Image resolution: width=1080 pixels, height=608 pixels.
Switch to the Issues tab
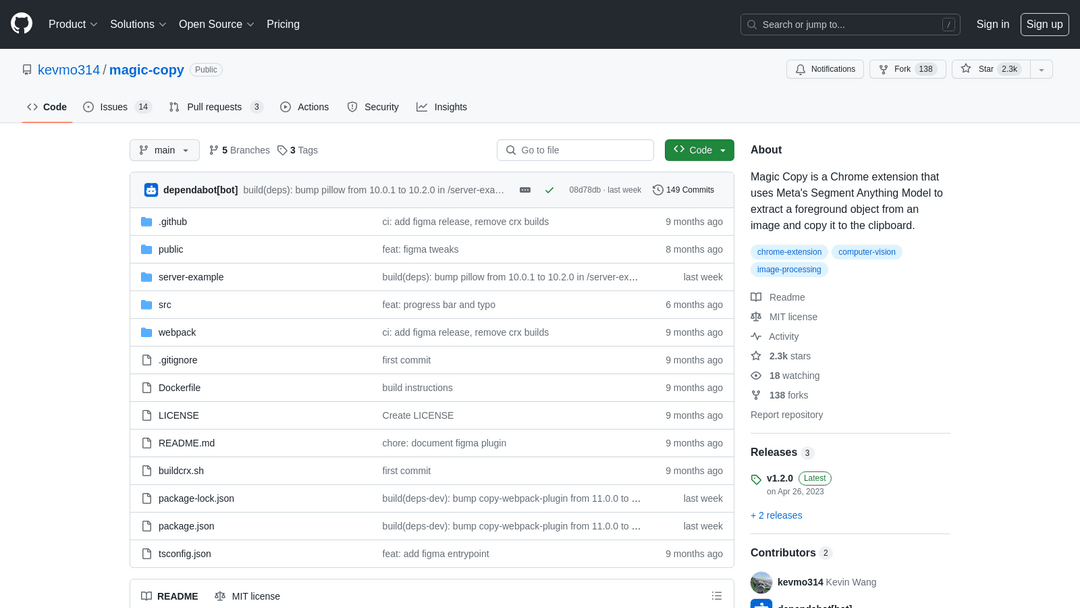[x=116, y=107]
